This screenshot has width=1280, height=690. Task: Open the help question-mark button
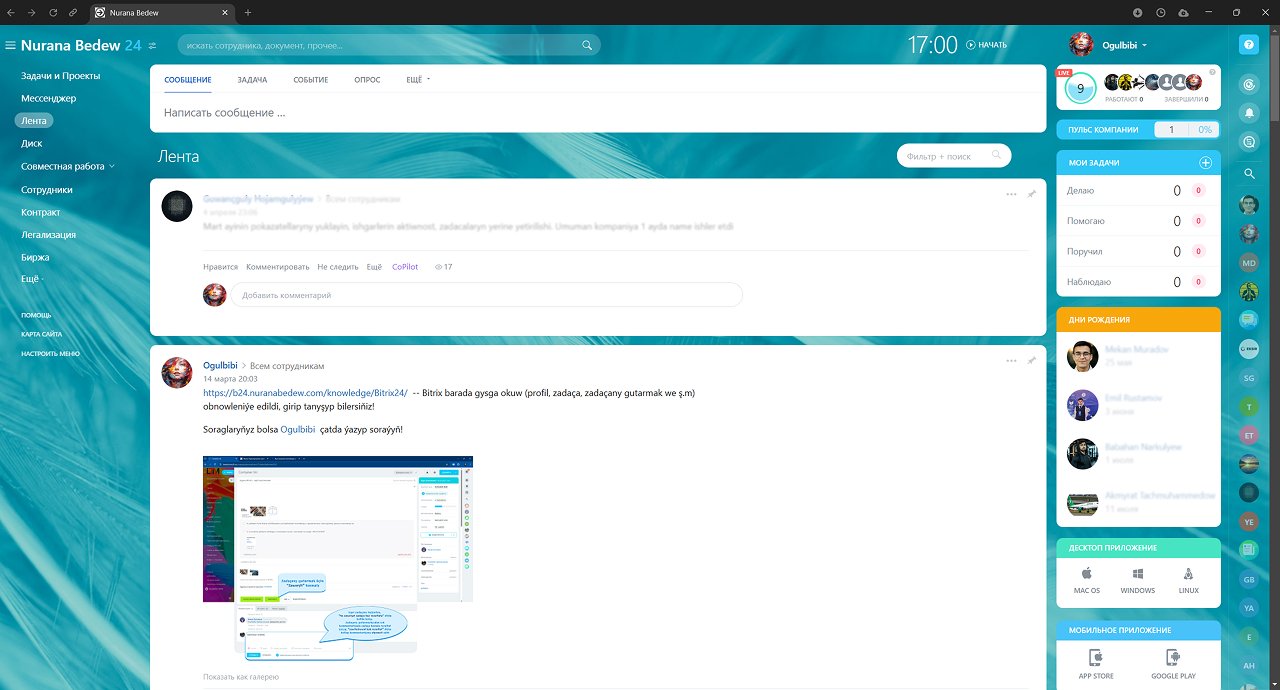(x=1248, y=45)
